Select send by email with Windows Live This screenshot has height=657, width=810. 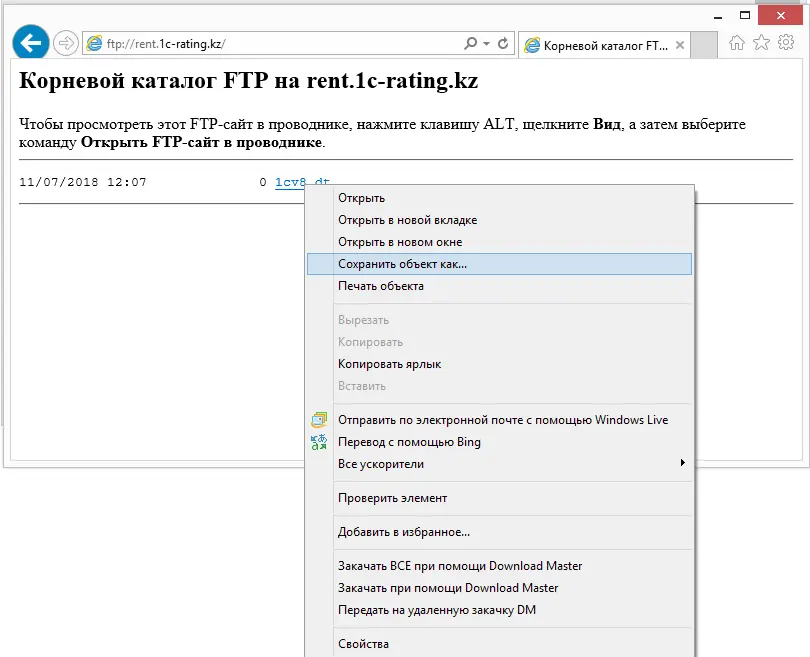click(499, 420)
